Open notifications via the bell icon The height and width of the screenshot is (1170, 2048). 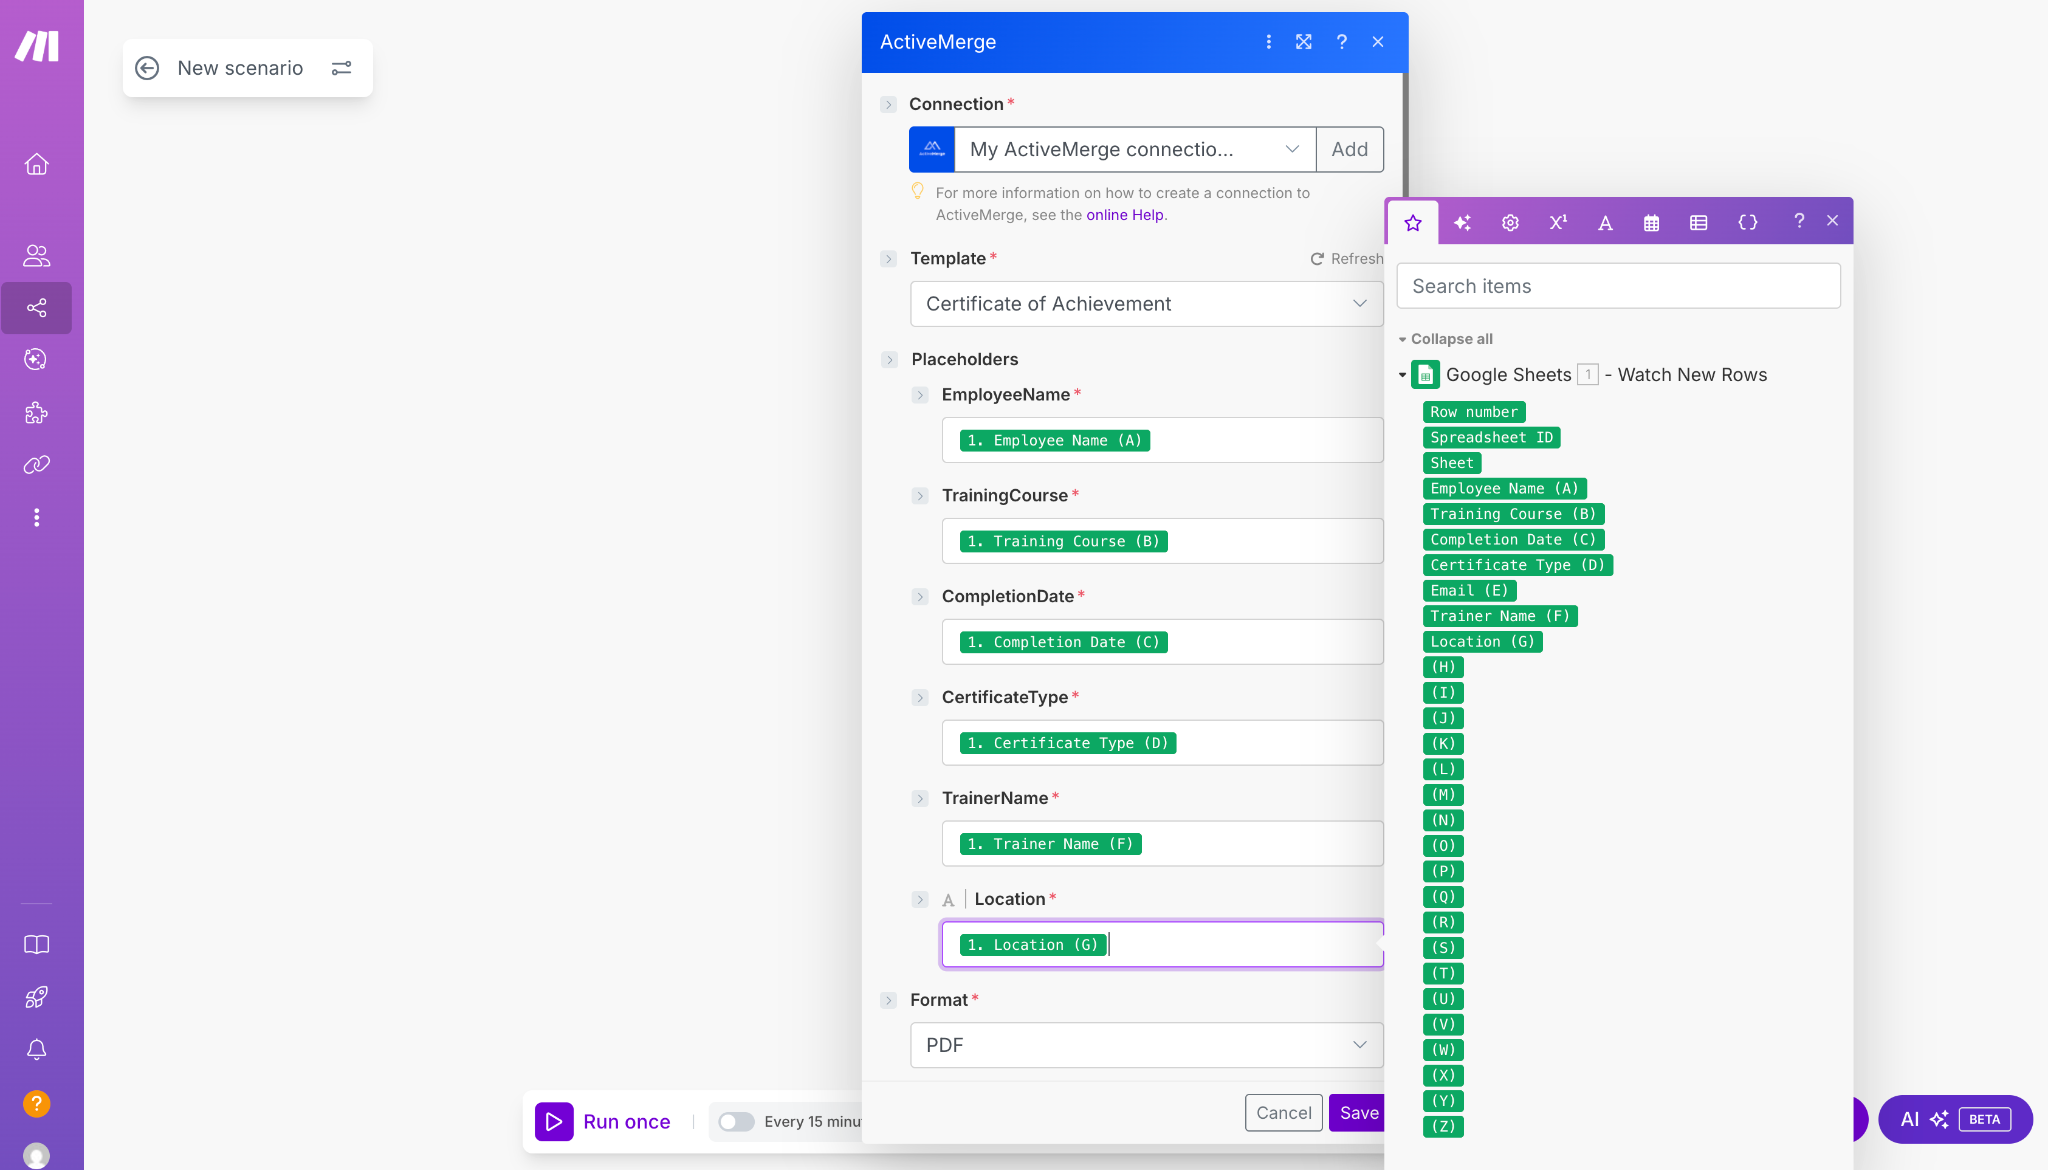pos(37,1049)
